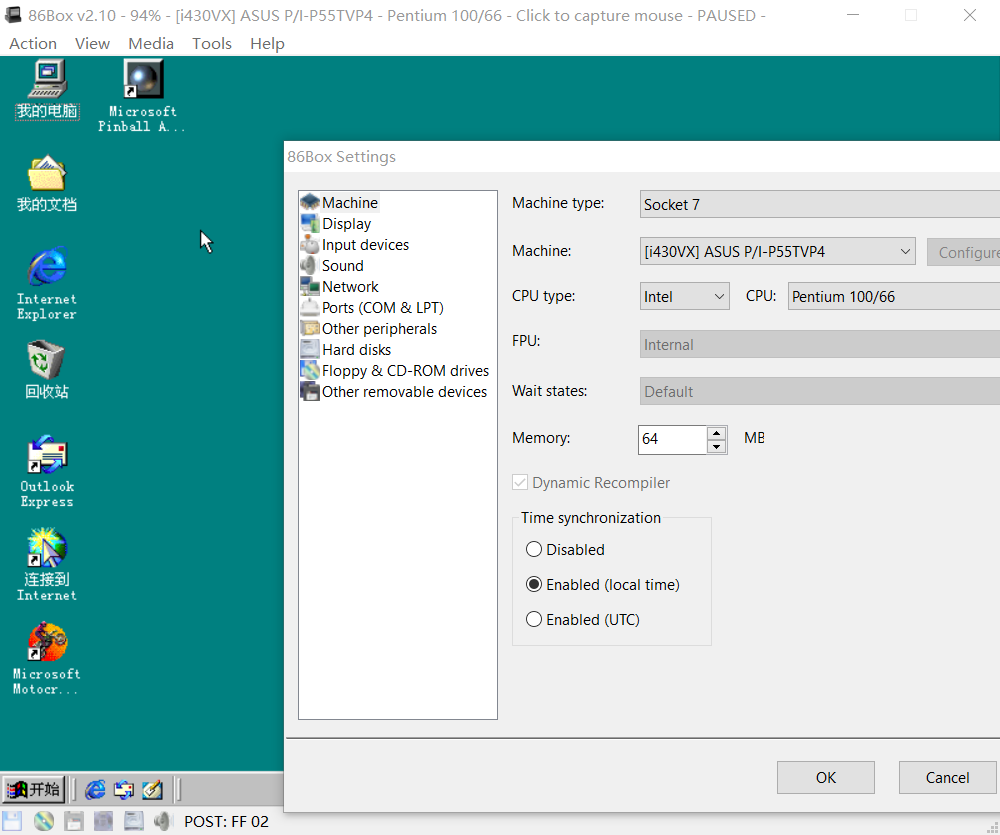Open Ports (COM & LPT) settings

[372, 308]
